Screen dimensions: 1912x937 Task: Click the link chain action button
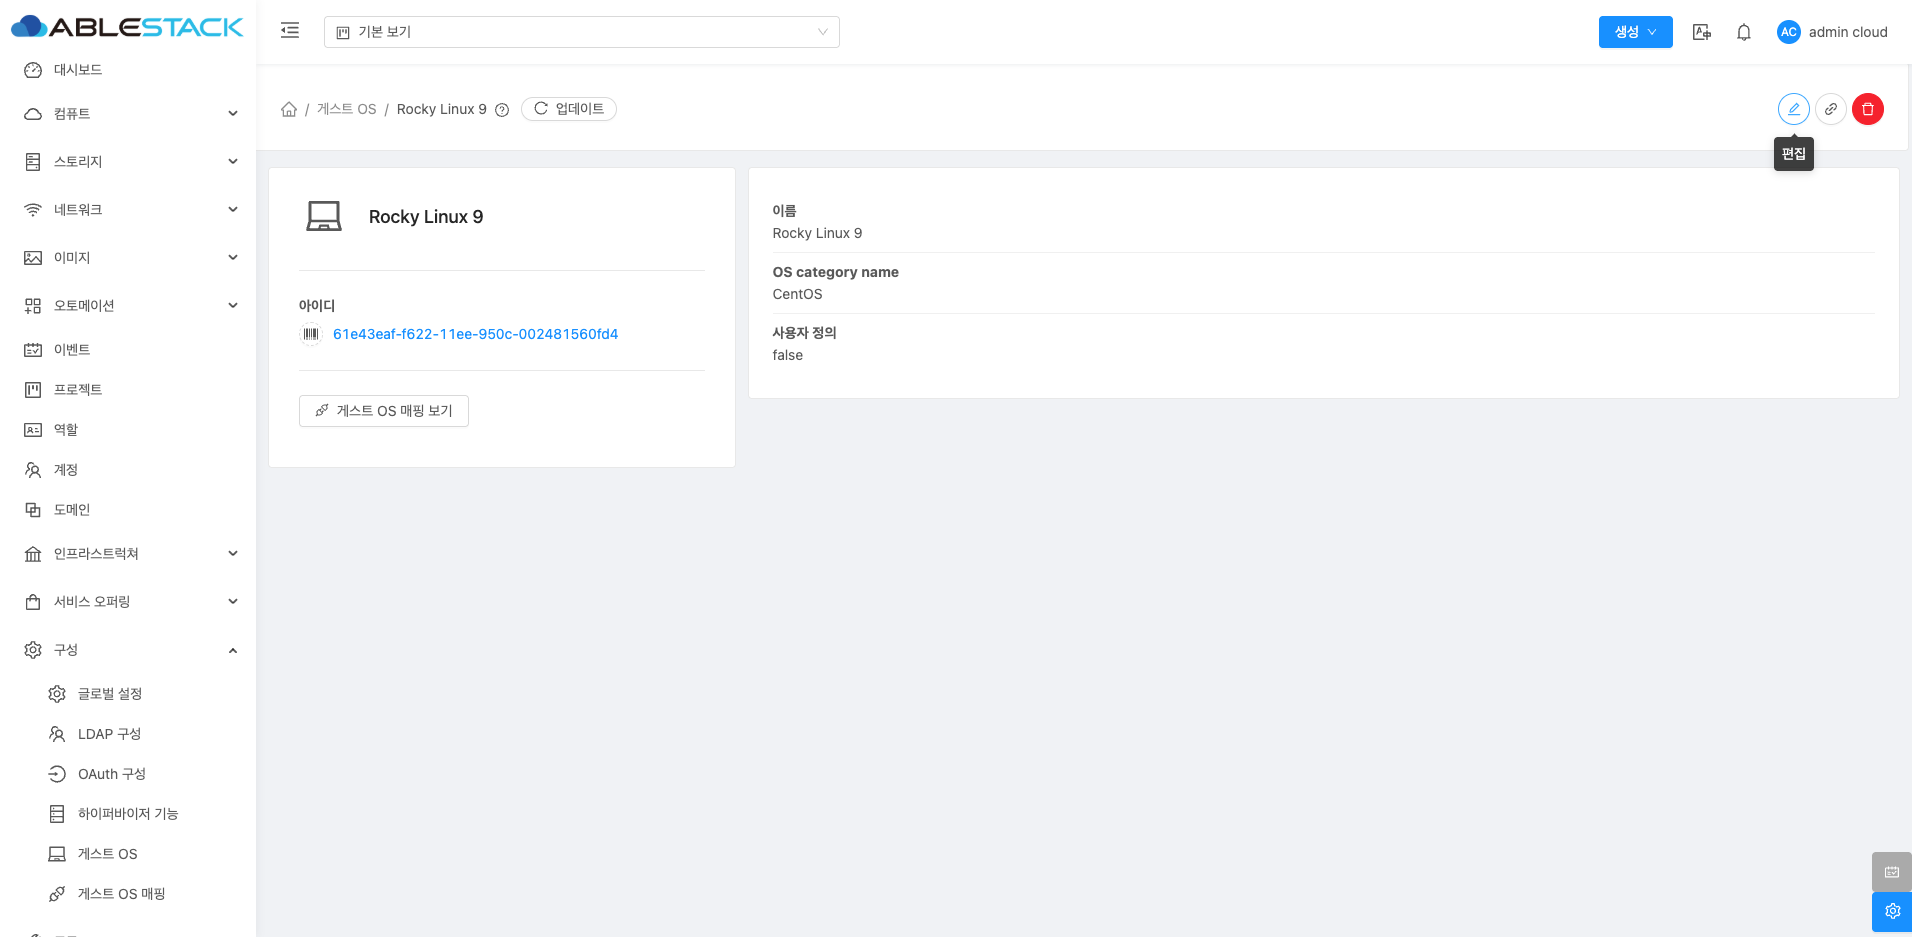[1831, 109]
